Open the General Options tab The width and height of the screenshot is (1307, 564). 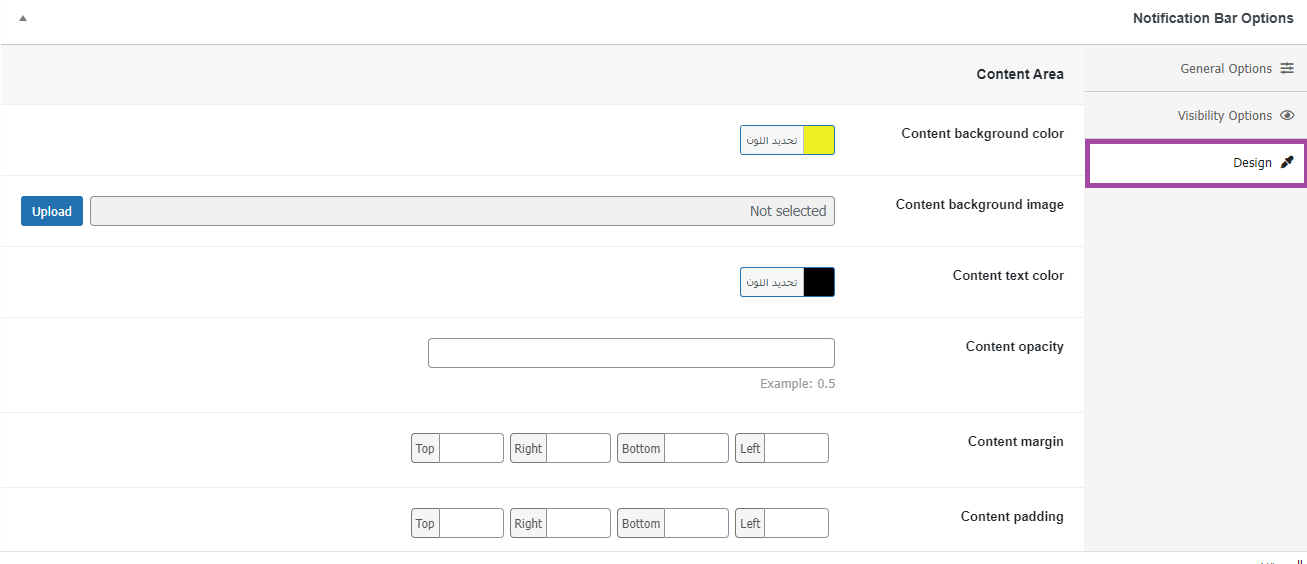[x=1225, y=69]
